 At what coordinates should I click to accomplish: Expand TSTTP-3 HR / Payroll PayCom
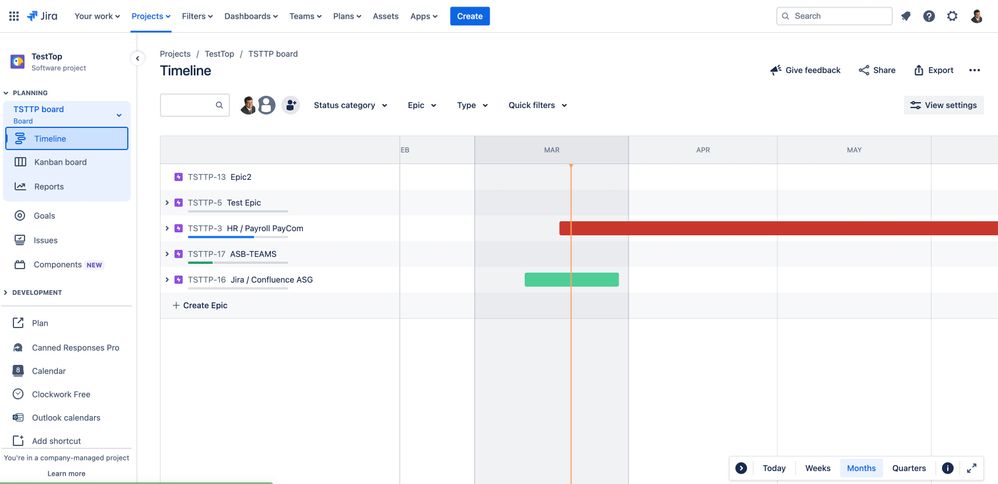pos(167,228)
